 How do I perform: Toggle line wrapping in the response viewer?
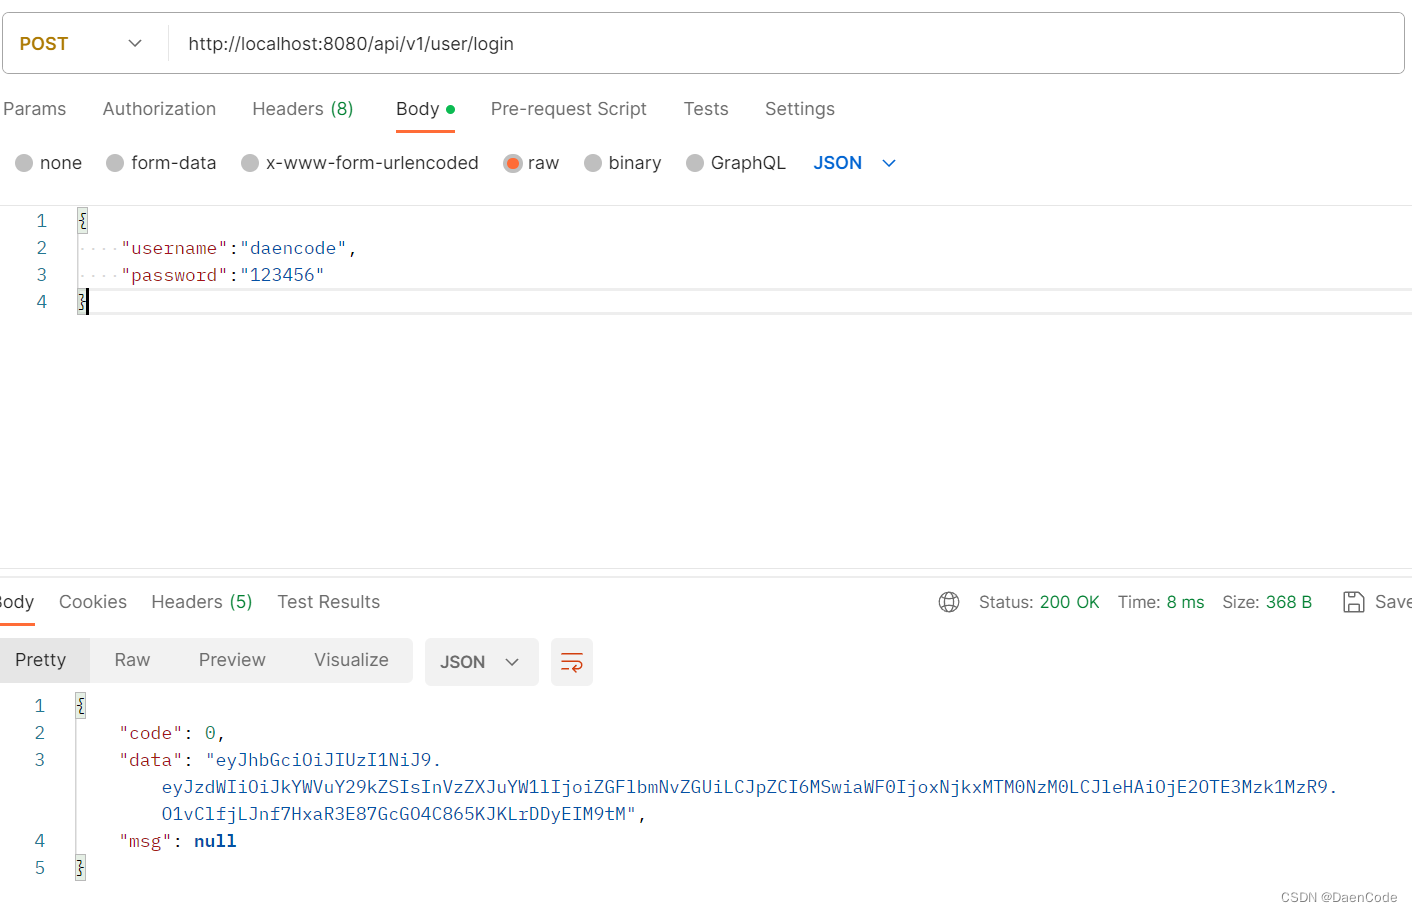click(x=571, y=661)
